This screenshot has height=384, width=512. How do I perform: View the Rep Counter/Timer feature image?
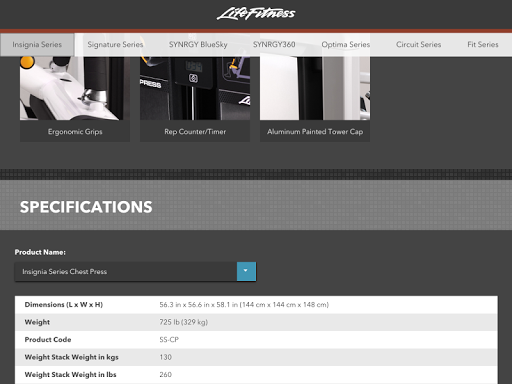click(195, 88)
